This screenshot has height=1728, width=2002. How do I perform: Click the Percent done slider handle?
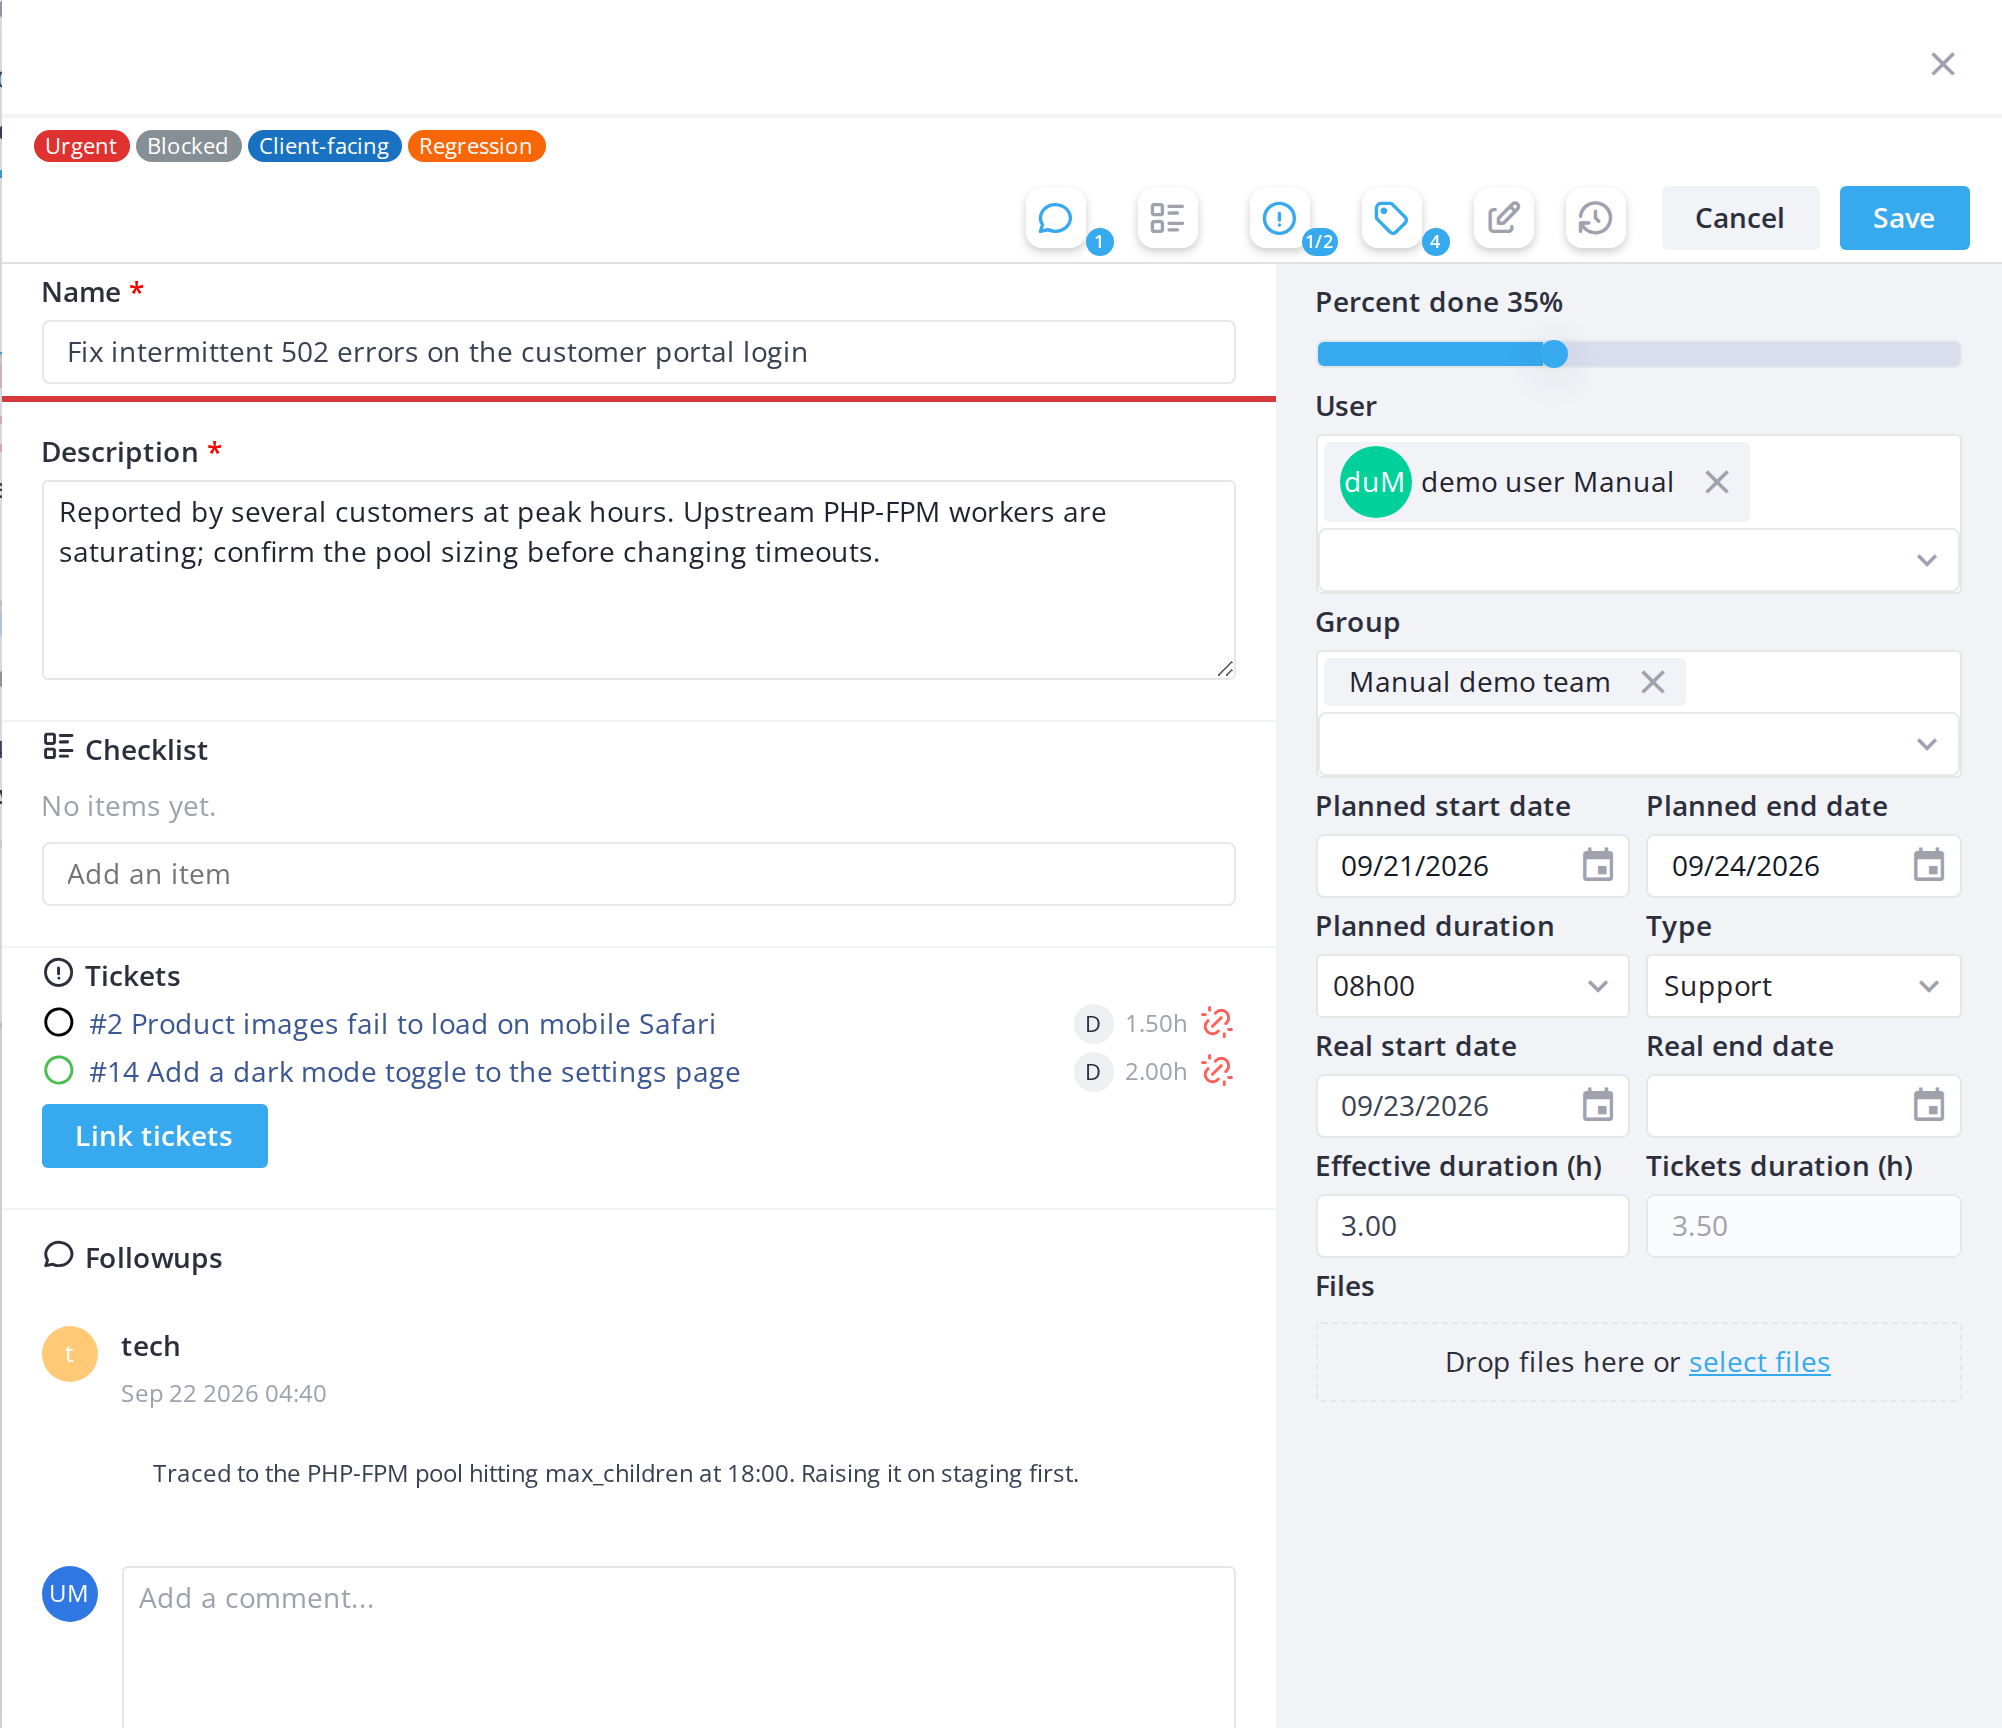coord(1554,354)
